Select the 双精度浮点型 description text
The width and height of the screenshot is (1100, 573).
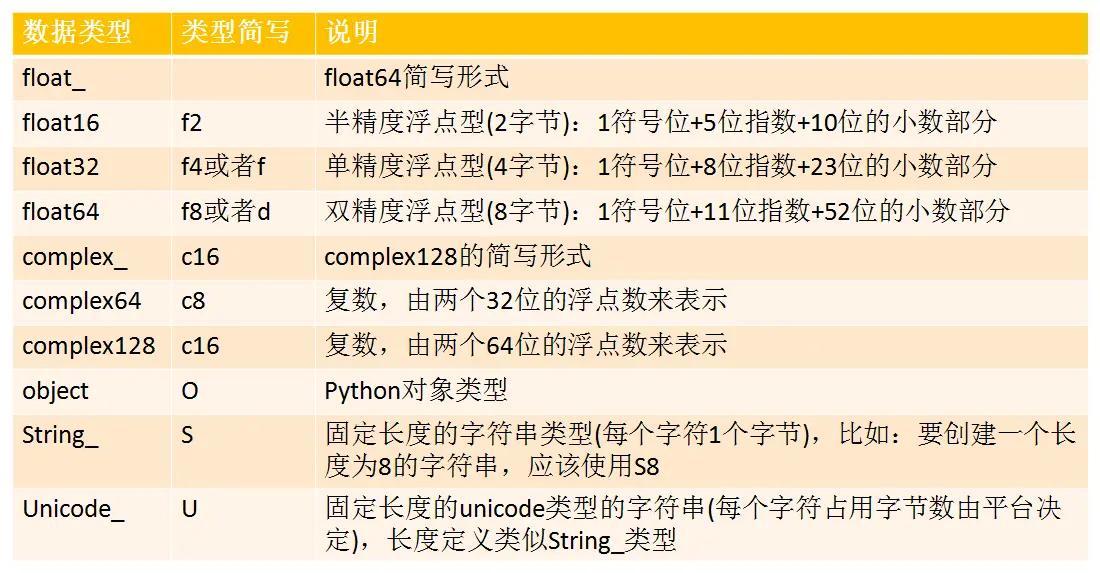[x=667, y=211]
